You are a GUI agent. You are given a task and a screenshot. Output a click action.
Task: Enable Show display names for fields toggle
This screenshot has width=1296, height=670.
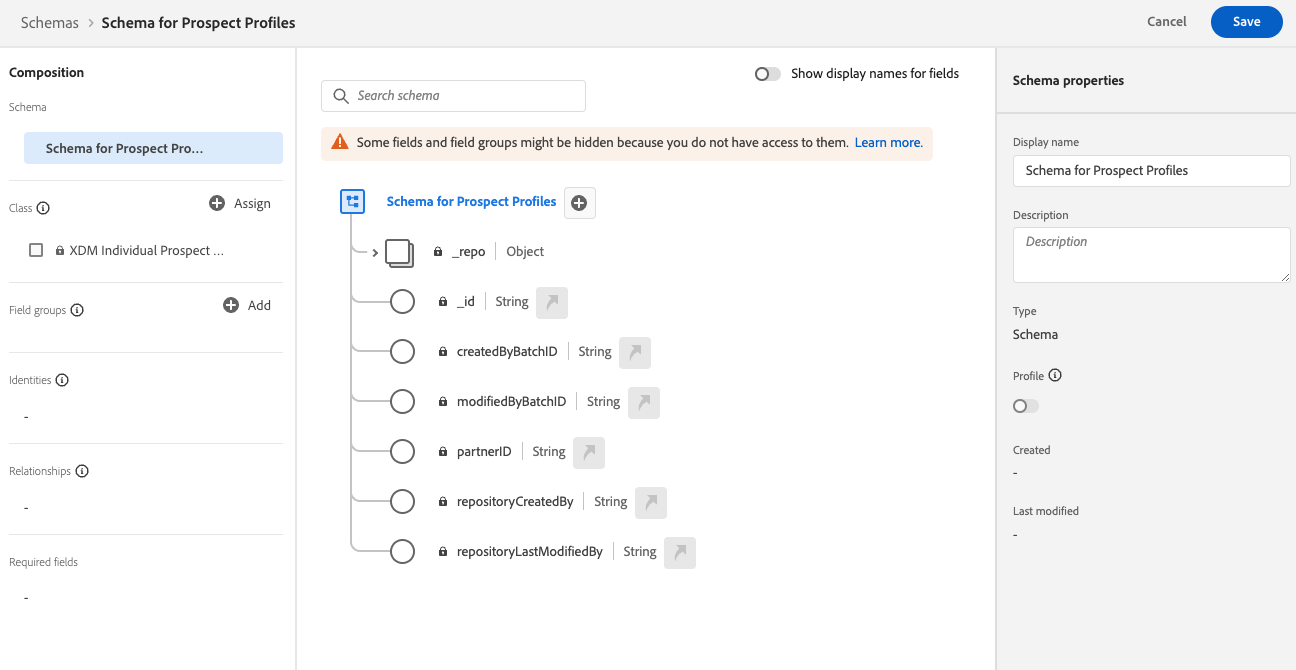(768, 74)
